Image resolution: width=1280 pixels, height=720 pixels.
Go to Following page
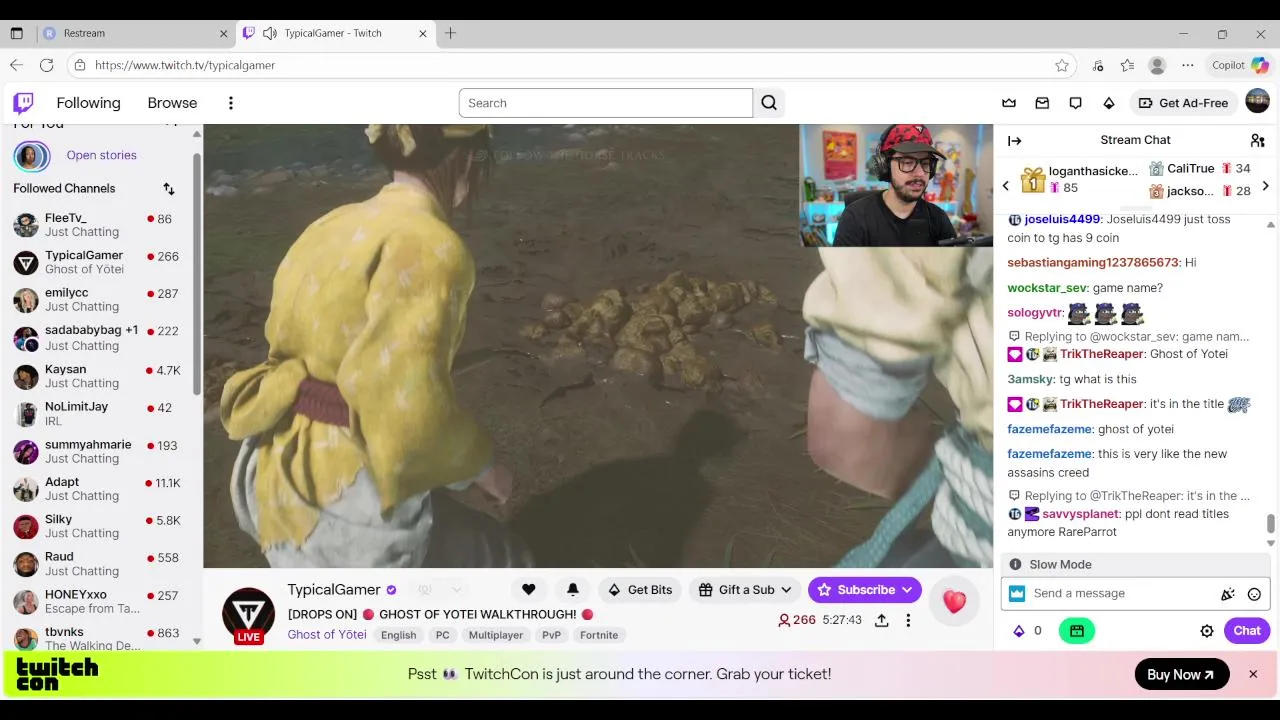pyautogui.click(x=88, y=103)
